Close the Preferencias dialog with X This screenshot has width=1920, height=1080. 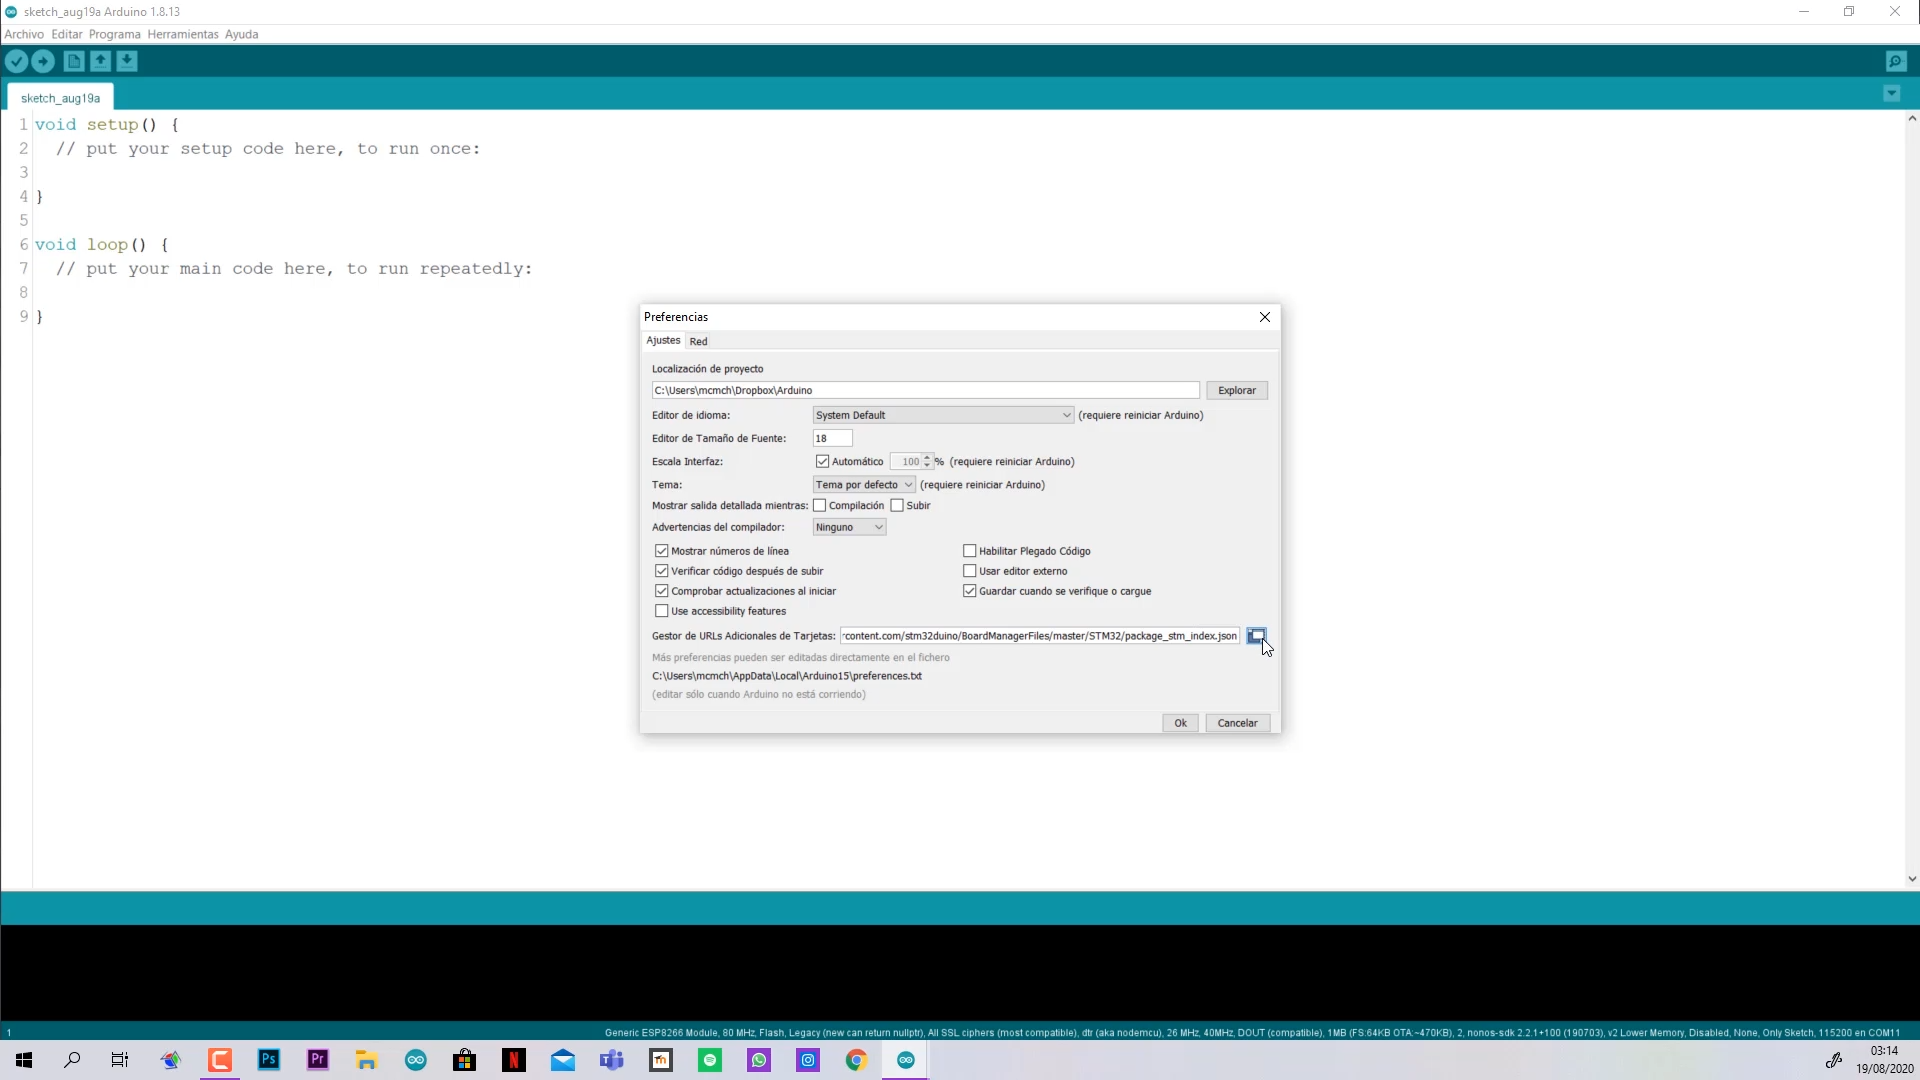pos(1265,317)
